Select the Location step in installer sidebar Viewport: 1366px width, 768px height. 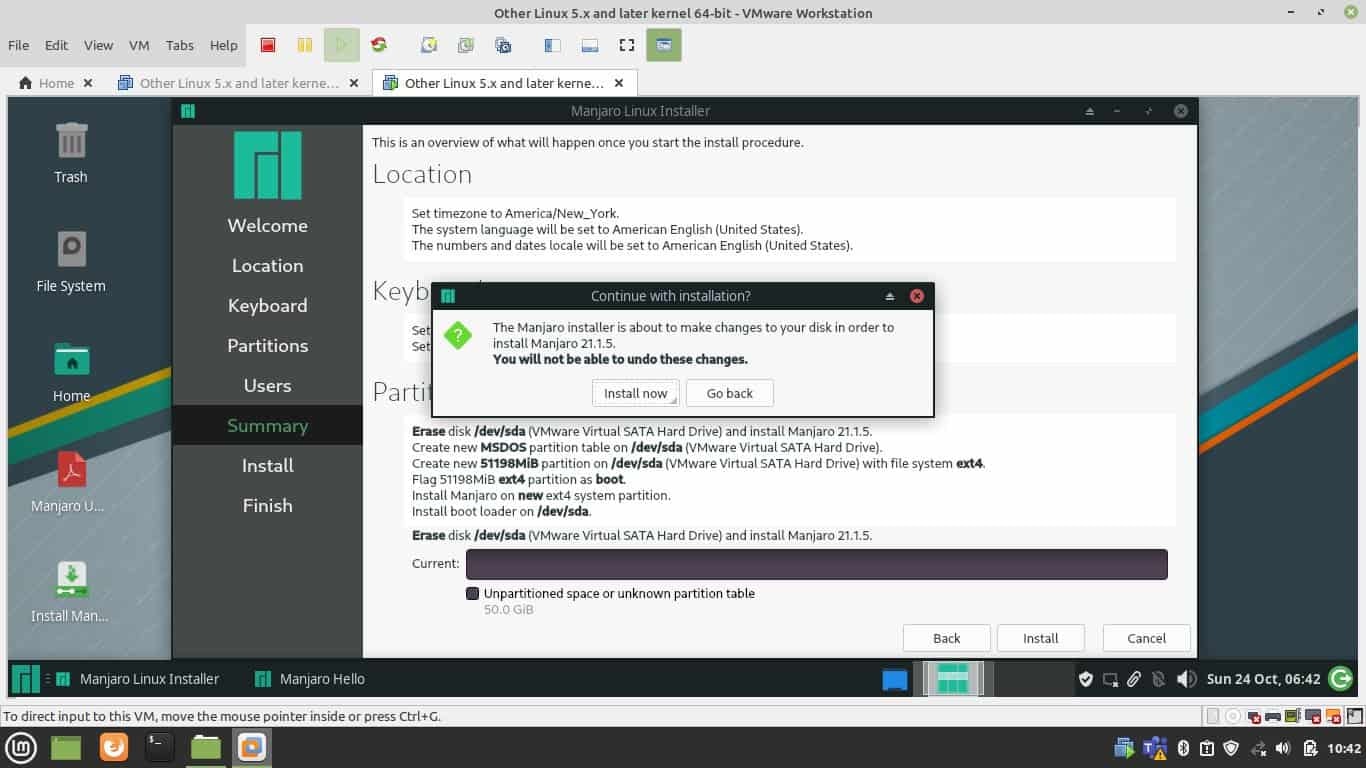coord(268,265)
